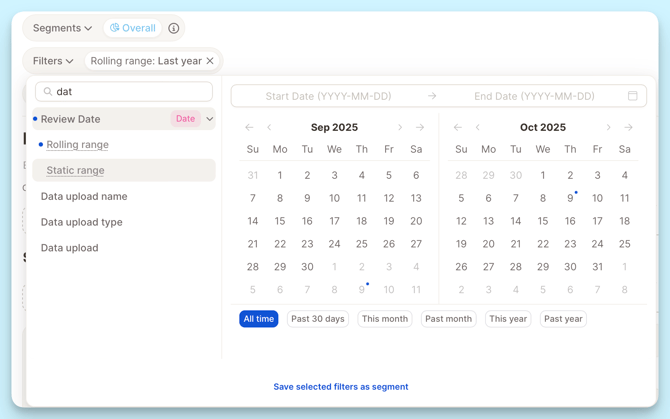Select the Overall segment chip

133,28
